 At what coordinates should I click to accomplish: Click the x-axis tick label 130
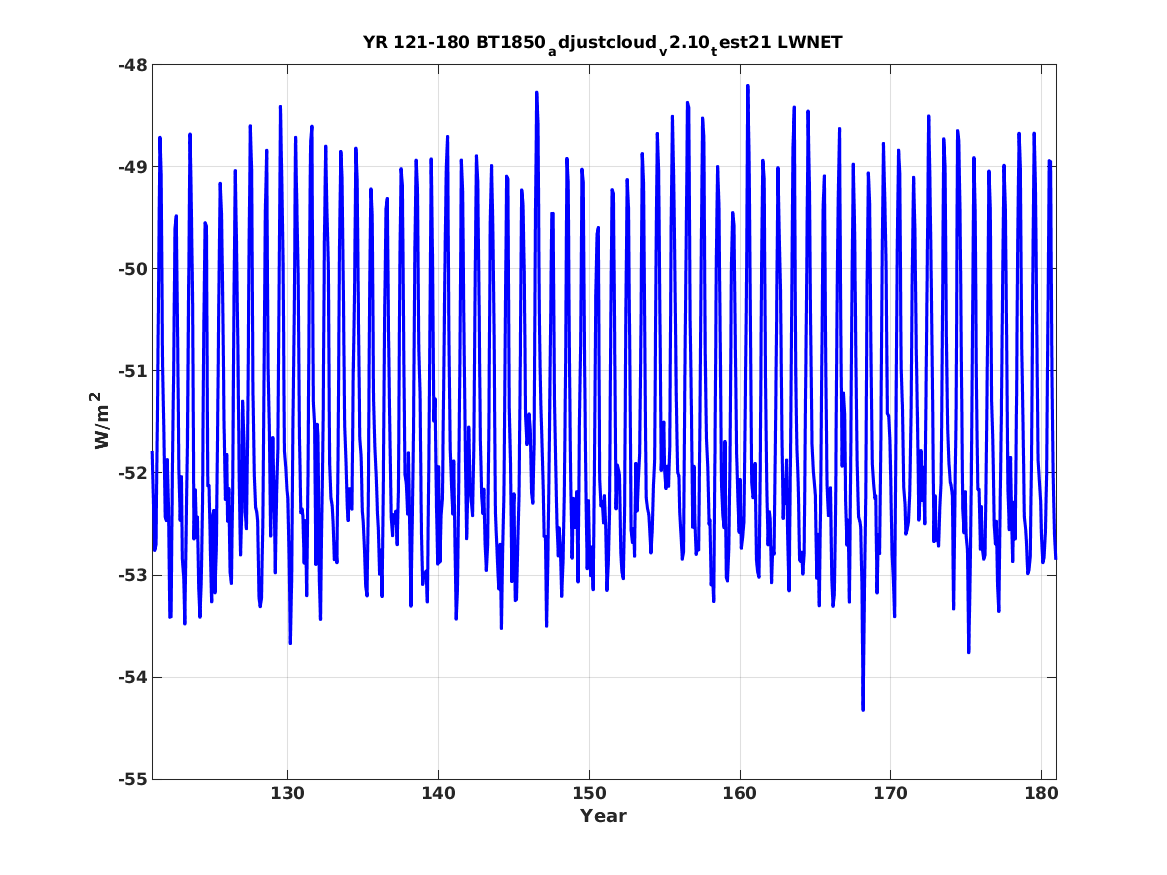[x=287, y=794]
